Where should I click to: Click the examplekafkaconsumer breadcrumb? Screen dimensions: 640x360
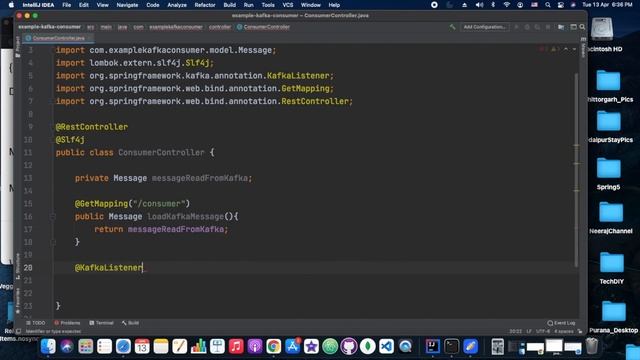176,27
